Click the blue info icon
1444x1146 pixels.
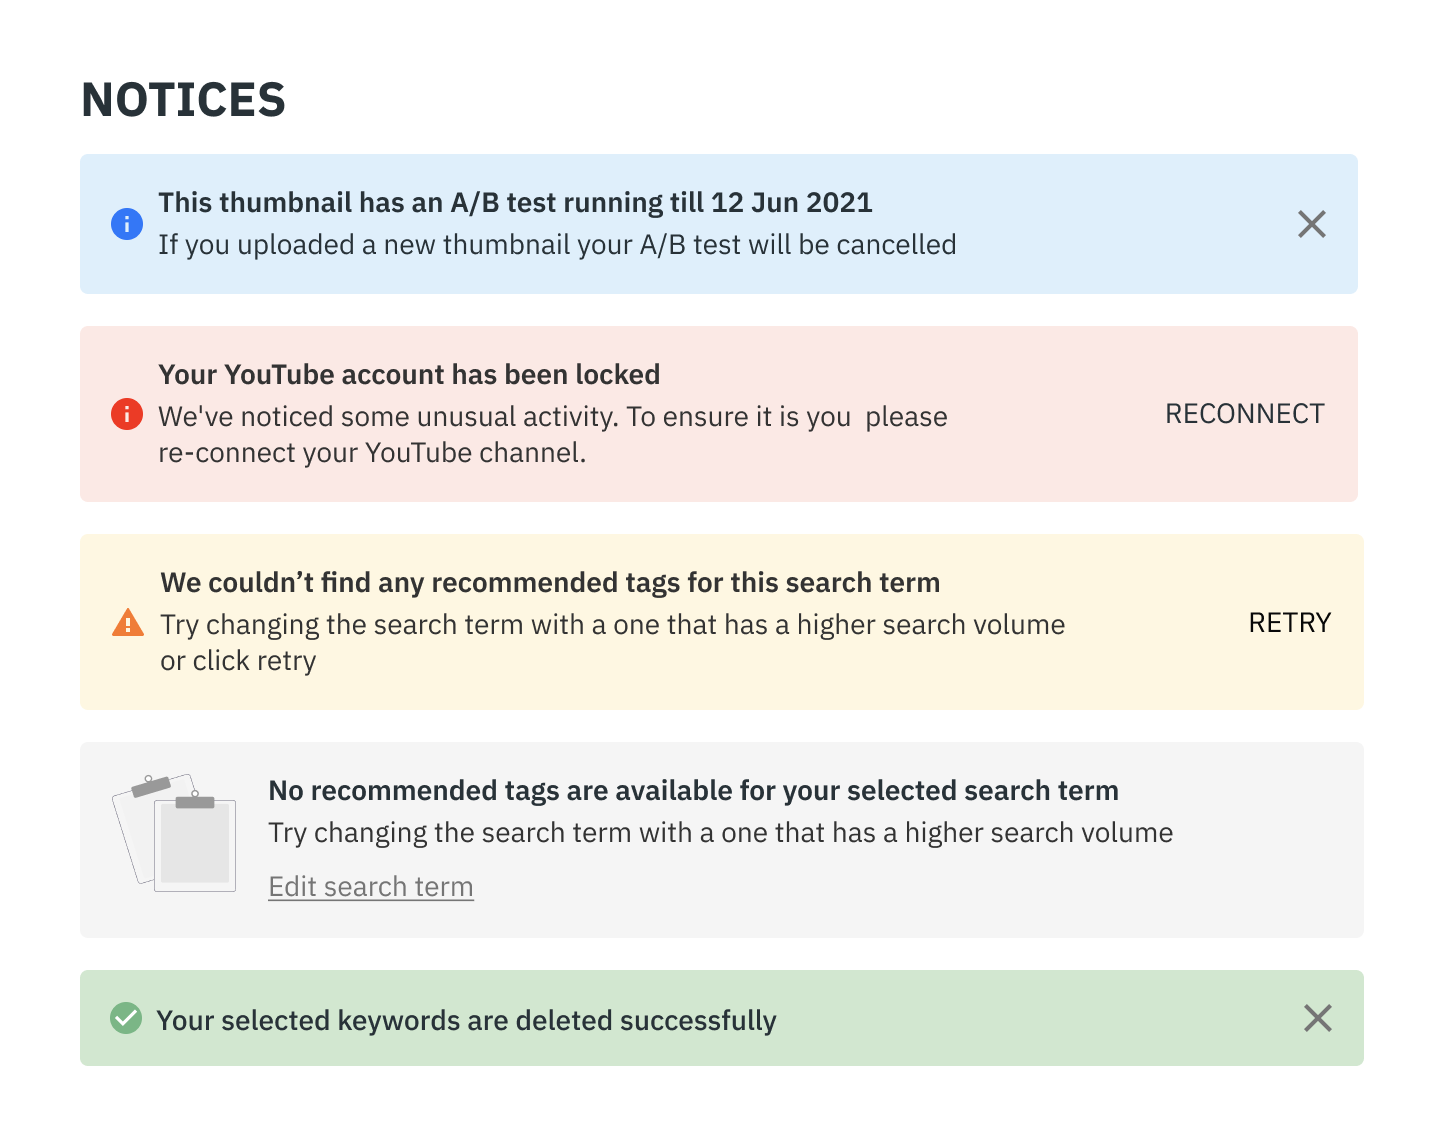[127, 224]
